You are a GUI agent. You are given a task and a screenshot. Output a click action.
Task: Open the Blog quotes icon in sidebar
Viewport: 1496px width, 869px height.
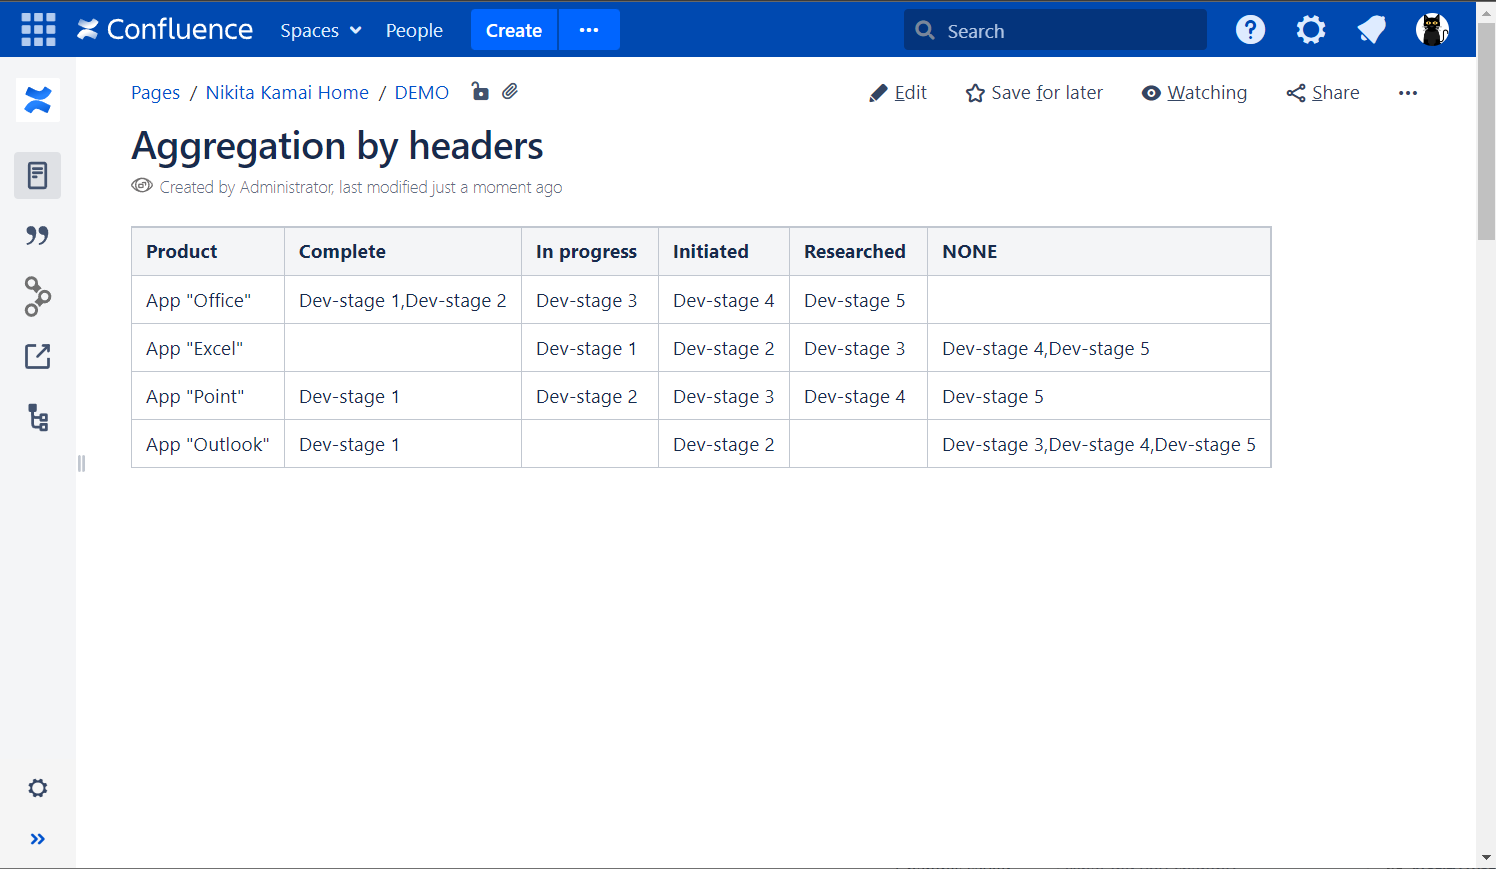tap(38, 236)
